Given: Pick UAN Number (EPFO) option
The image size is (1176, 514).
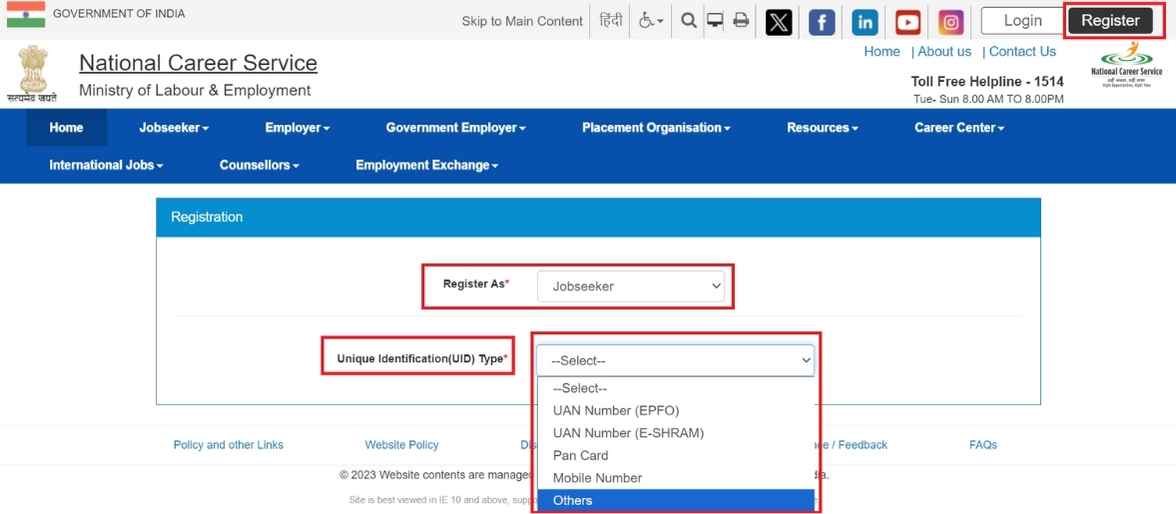Looking at the screenshot, I should [615, 410].
